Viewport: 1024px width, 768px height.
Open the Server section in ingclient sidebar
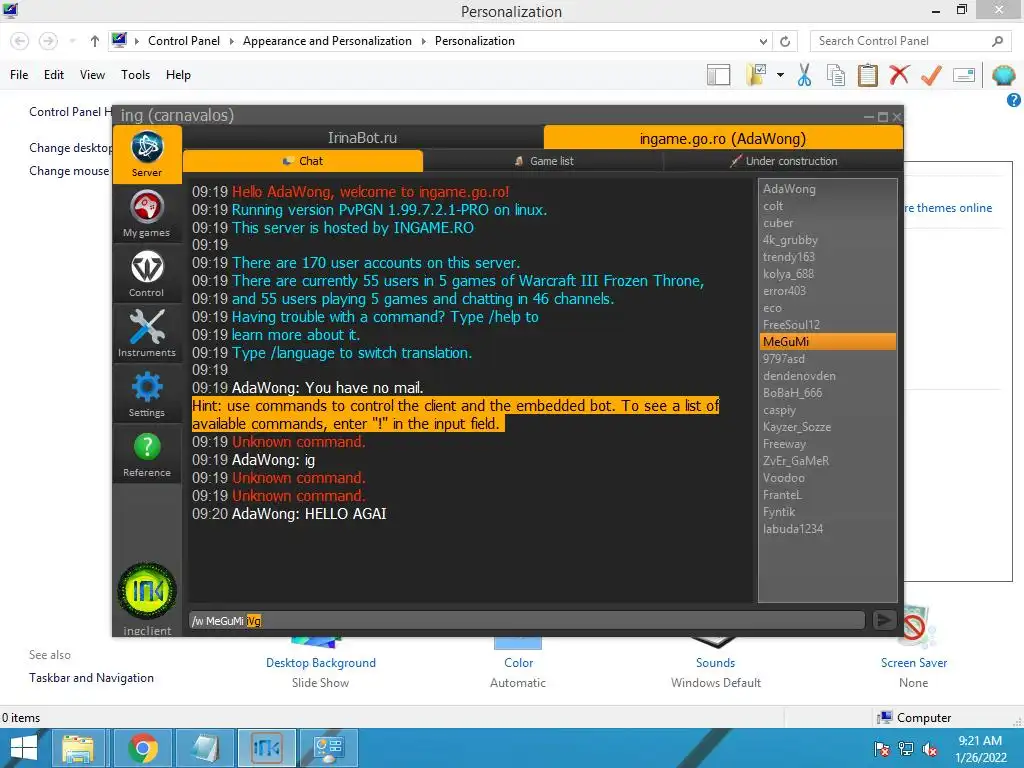147,154
